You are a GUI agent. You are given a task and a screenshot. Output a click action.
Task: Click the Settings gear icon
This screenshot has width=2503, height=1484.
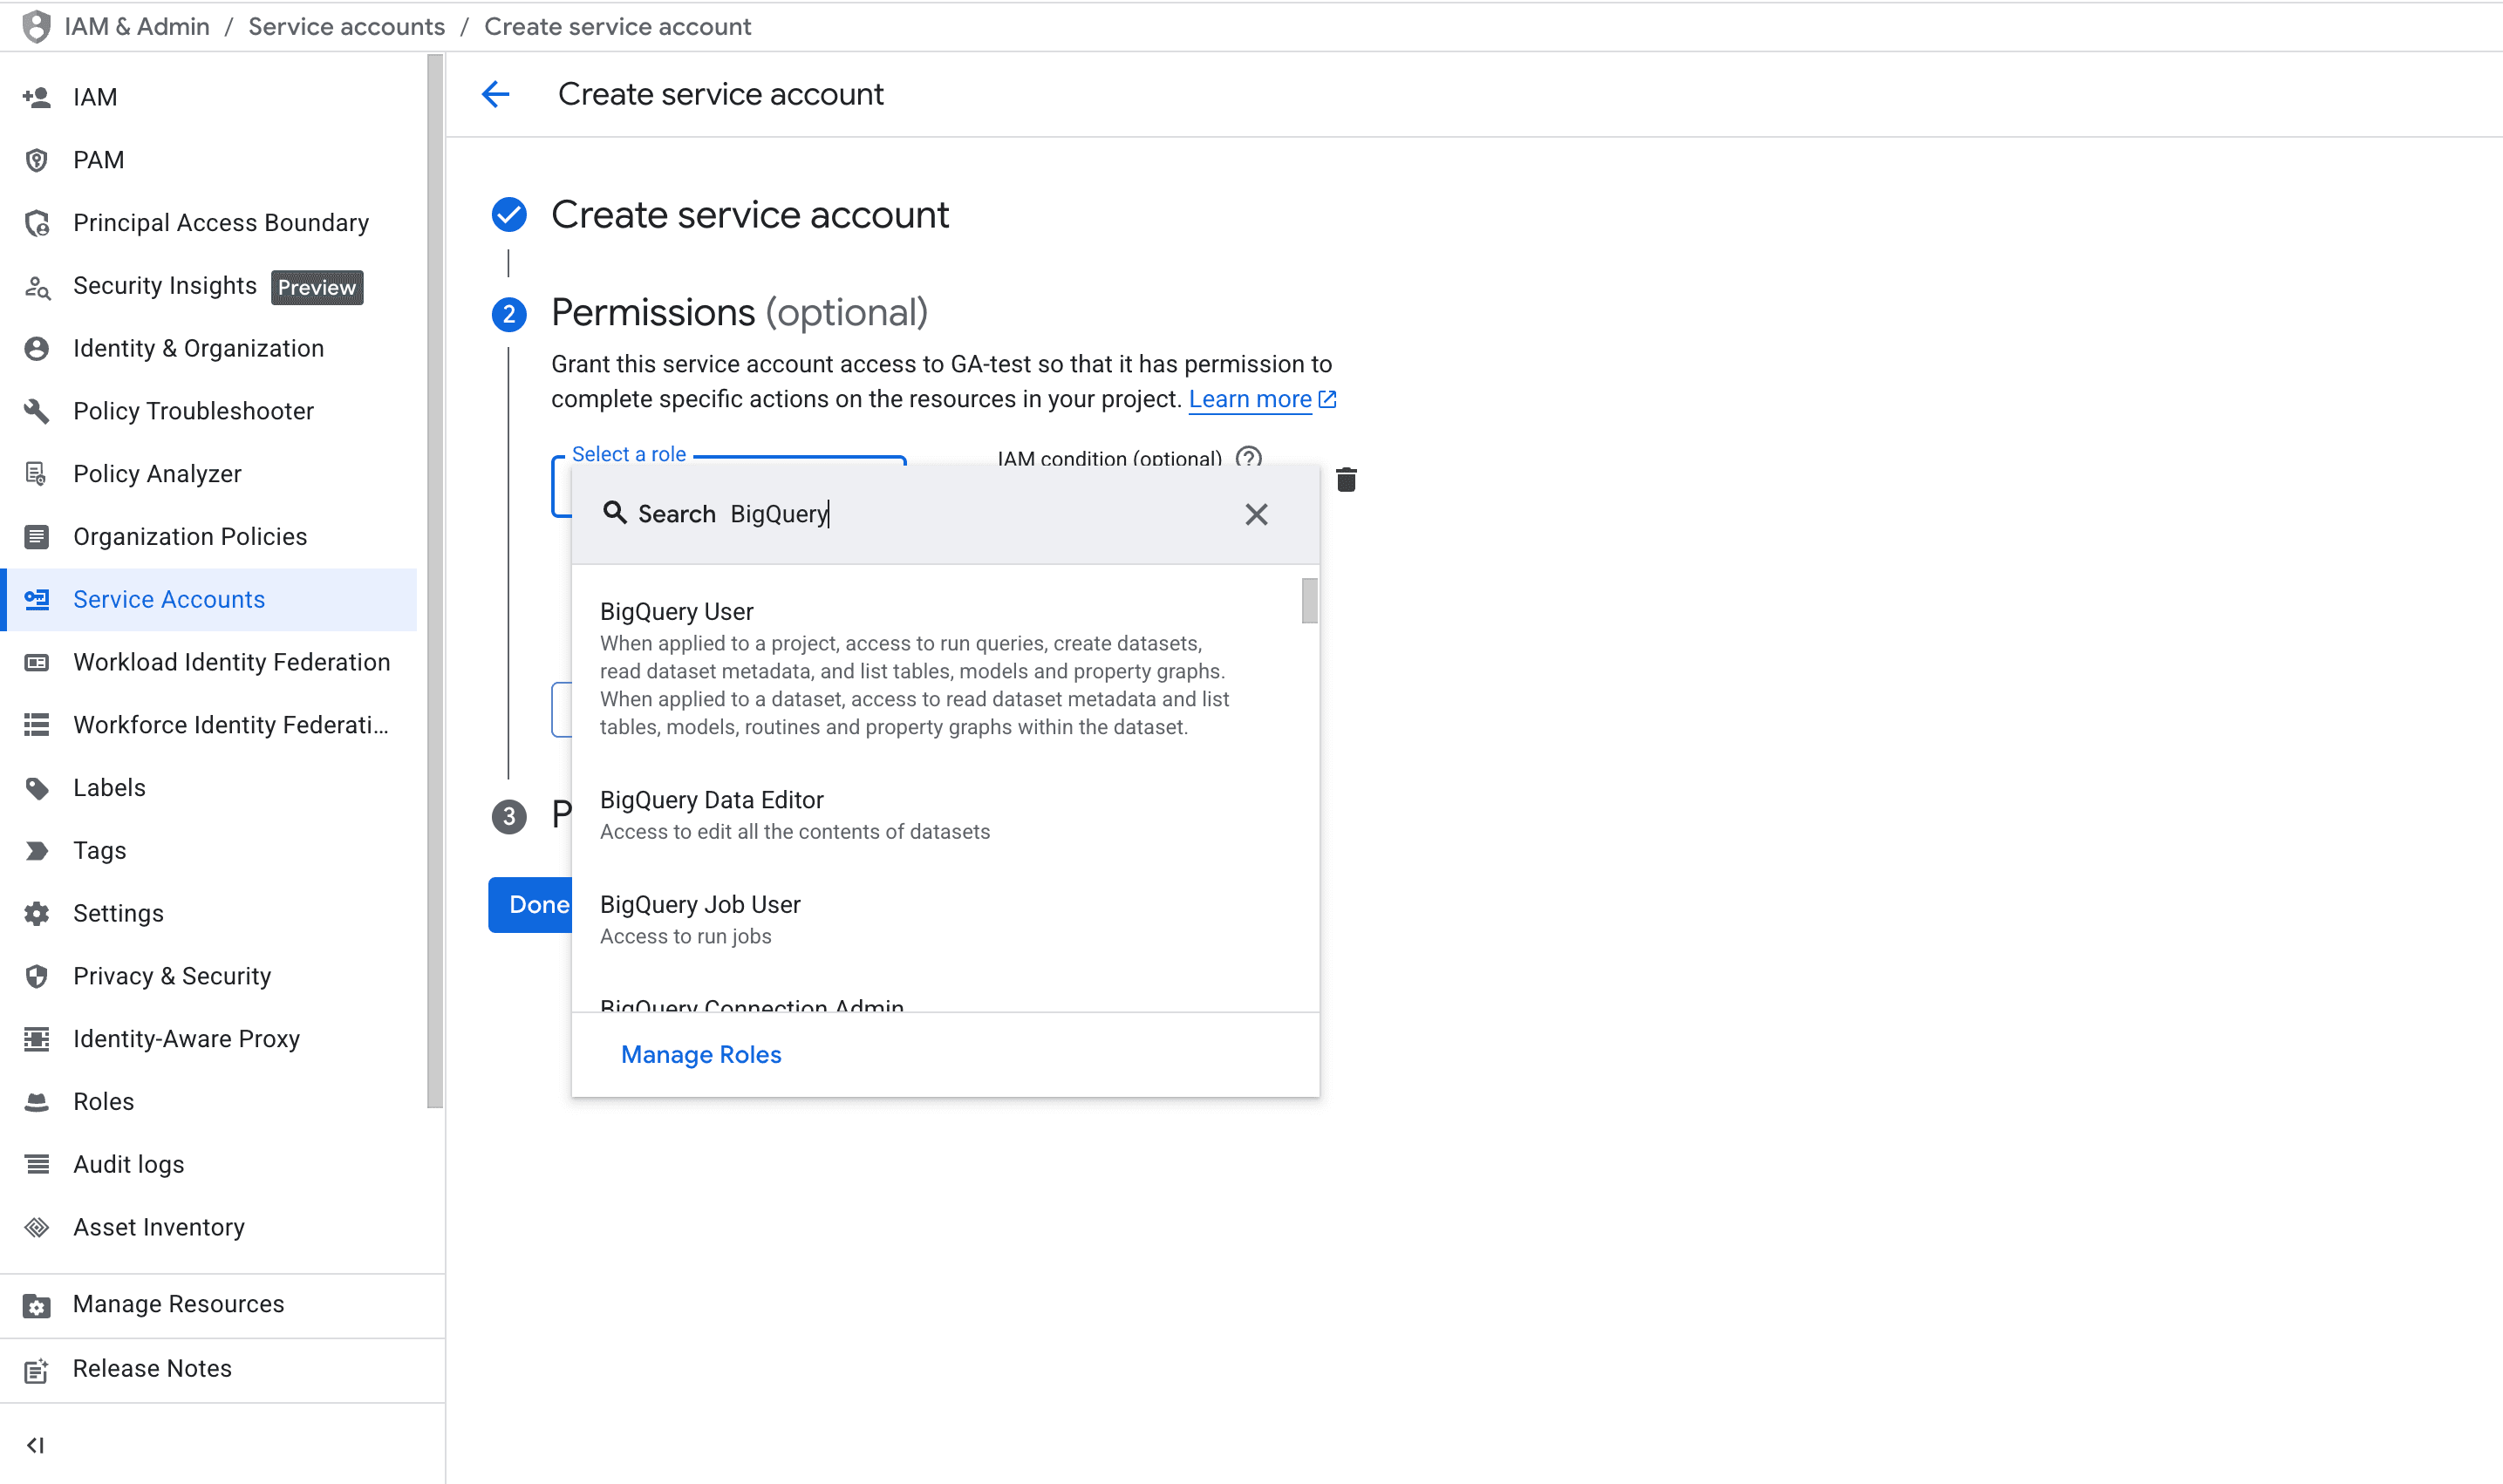coord(37,913)
